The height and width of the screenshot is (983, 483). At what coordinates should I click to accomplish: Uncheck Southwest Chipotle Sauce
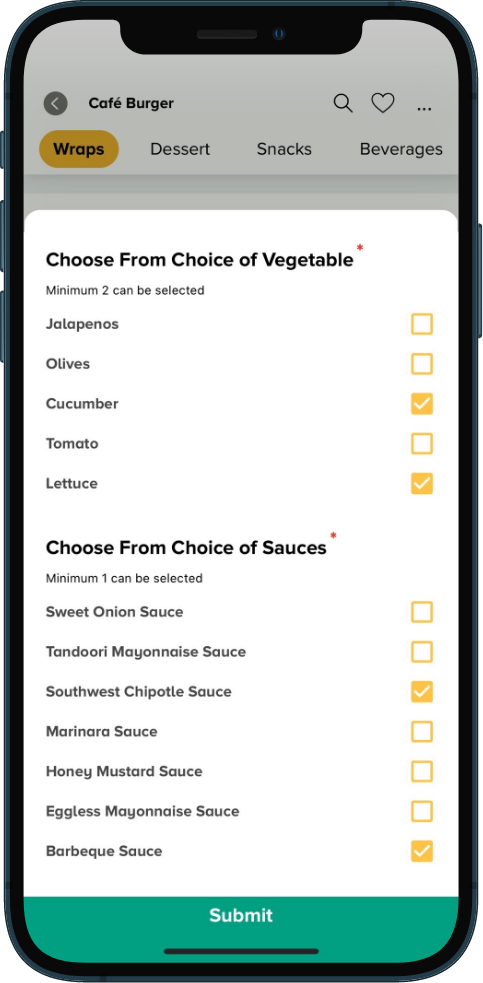pos(422,691)
